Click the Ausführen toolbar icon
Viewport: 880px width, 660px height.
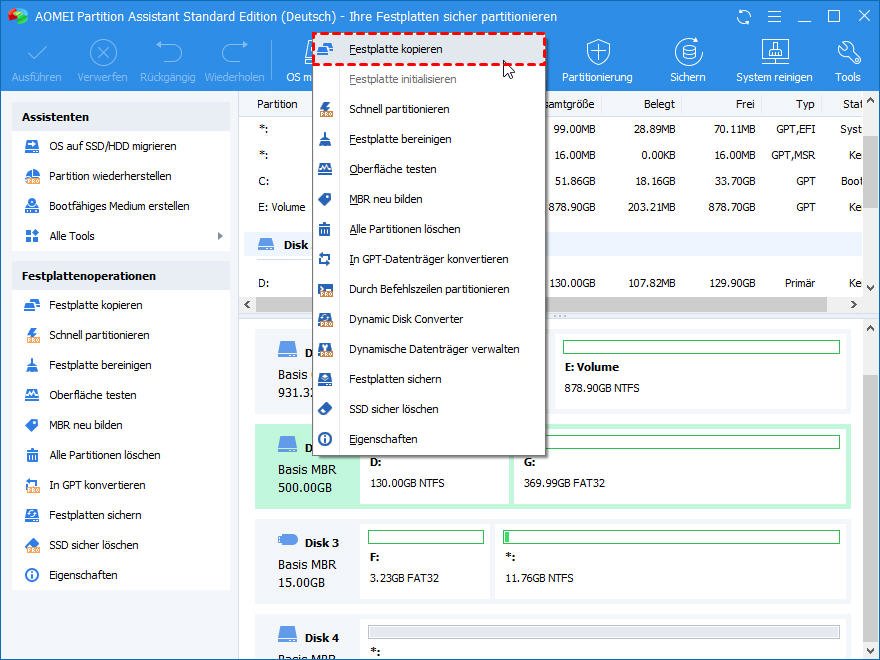pos(36,58)
